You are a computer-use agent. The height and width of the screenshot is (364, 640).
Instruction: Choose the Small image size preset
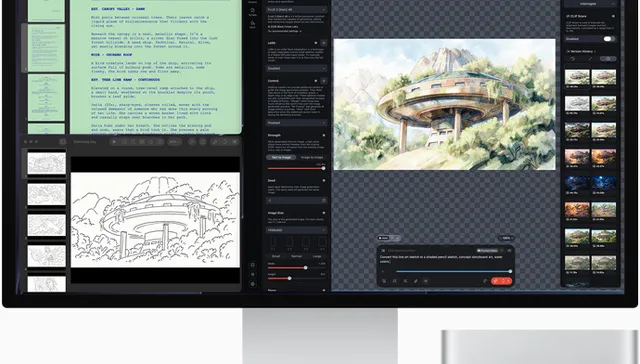point(276,256)
